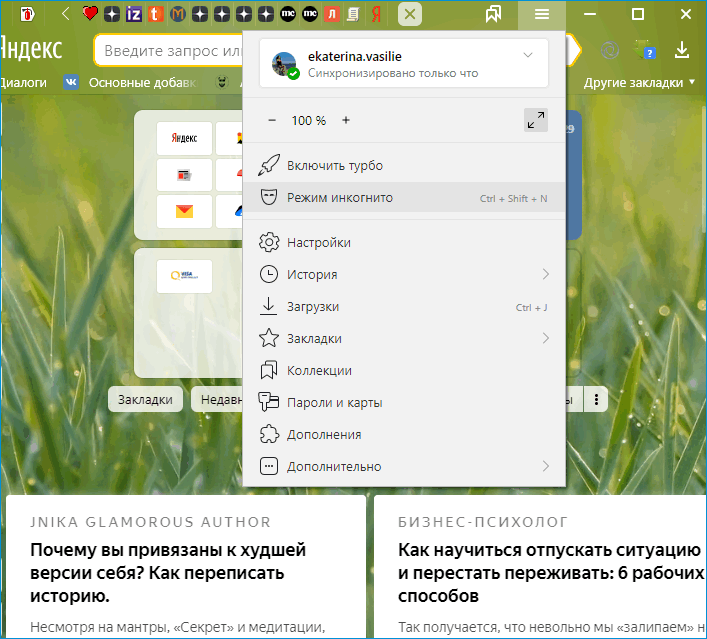The width and height of the screenshot is (707, 639).
Task: Open the vertical three-dots tableau options
Action: tap(596, 400)
